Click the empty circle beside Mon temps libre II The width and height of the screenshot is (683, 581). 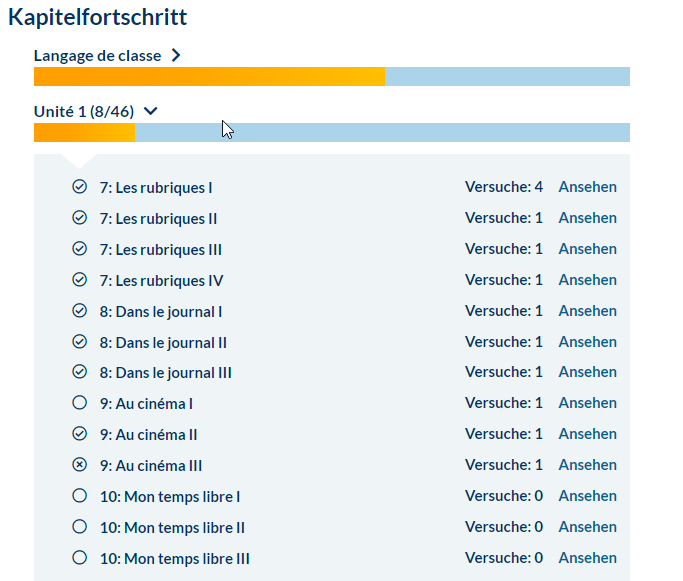(x=80, y=527)
